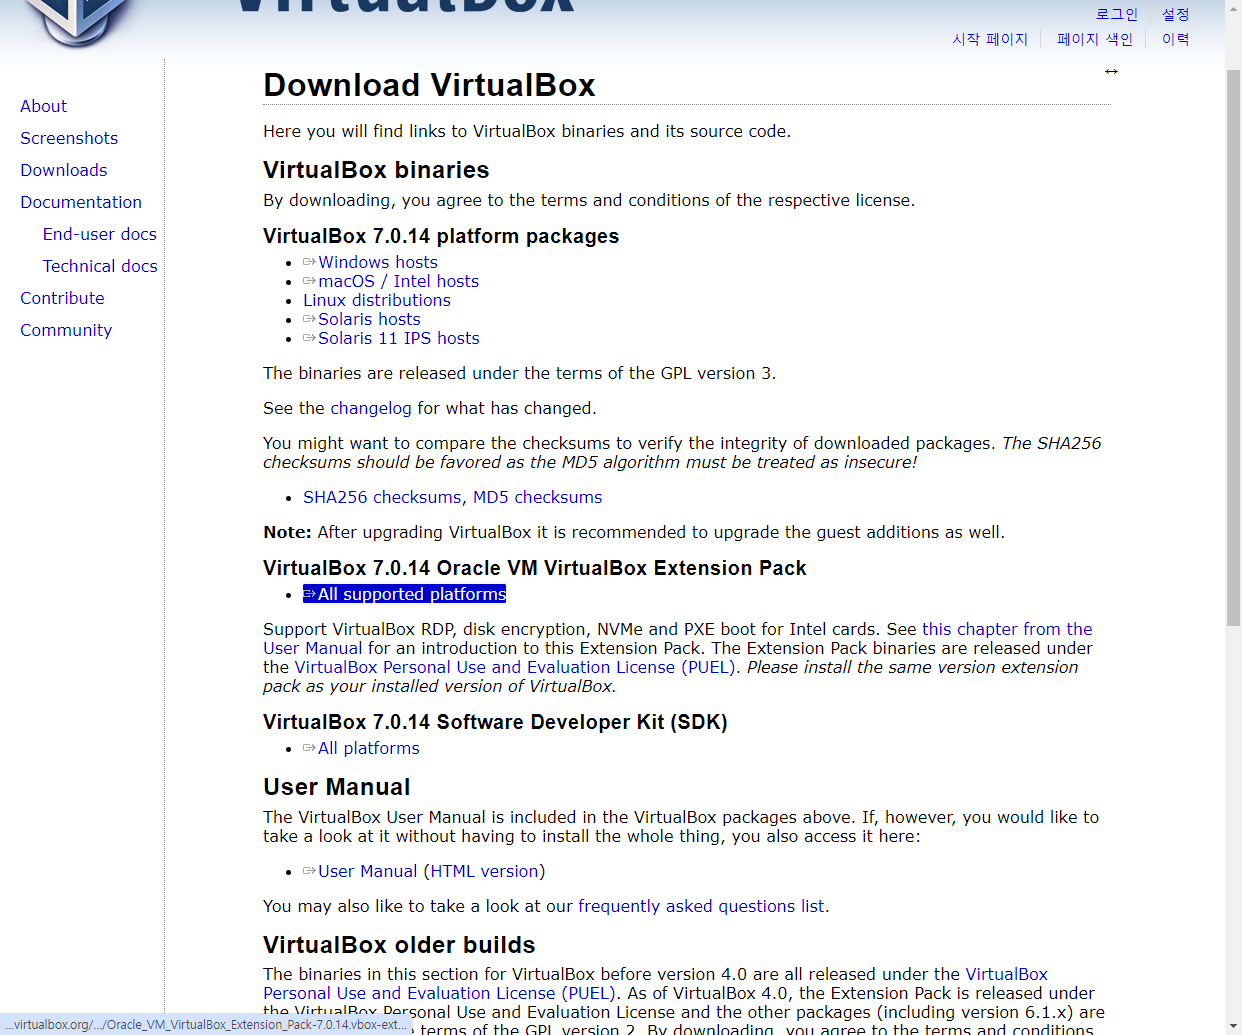Open SHA256 checksums link
This screenshot has width=1242, height=1035.
point(382,497)
